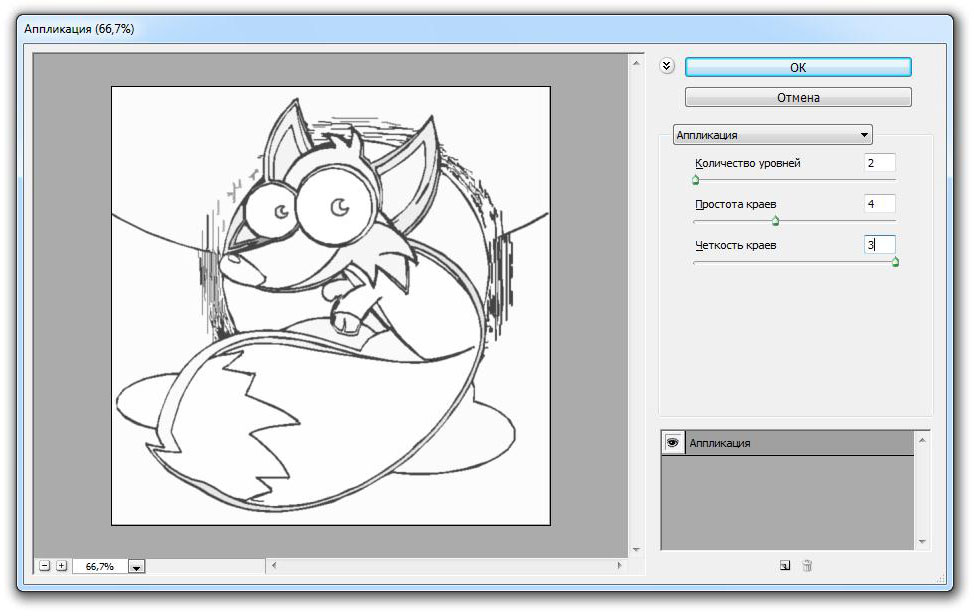Click the Простота краев value field

pos(880,204)
